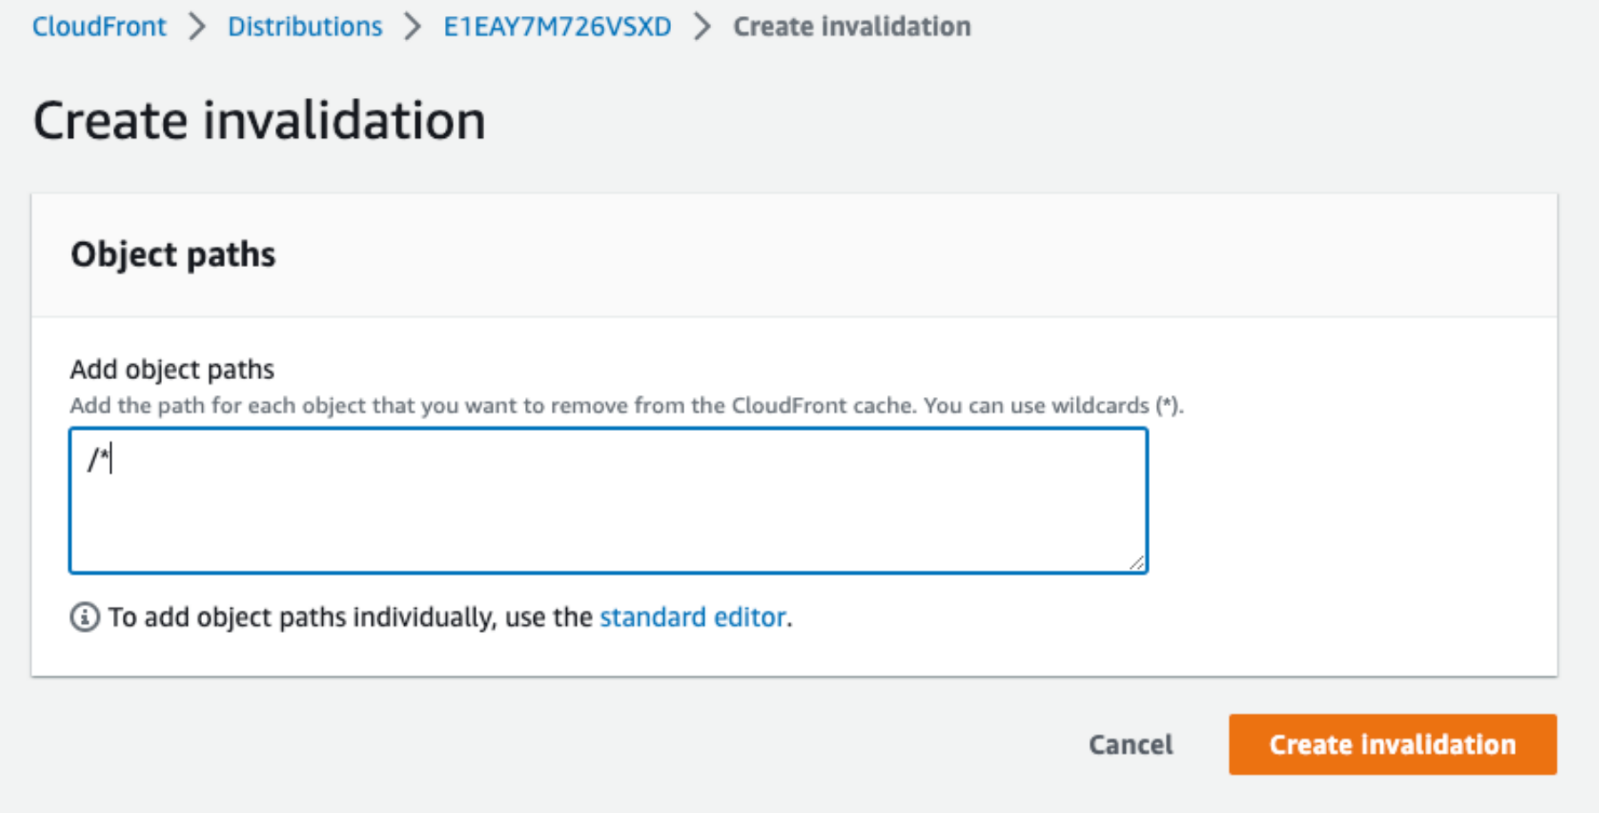Click the resize handle of the paths textarea
This screenshot has height=813, width=1599.
pyautogui.click(x=1137, y=563)
